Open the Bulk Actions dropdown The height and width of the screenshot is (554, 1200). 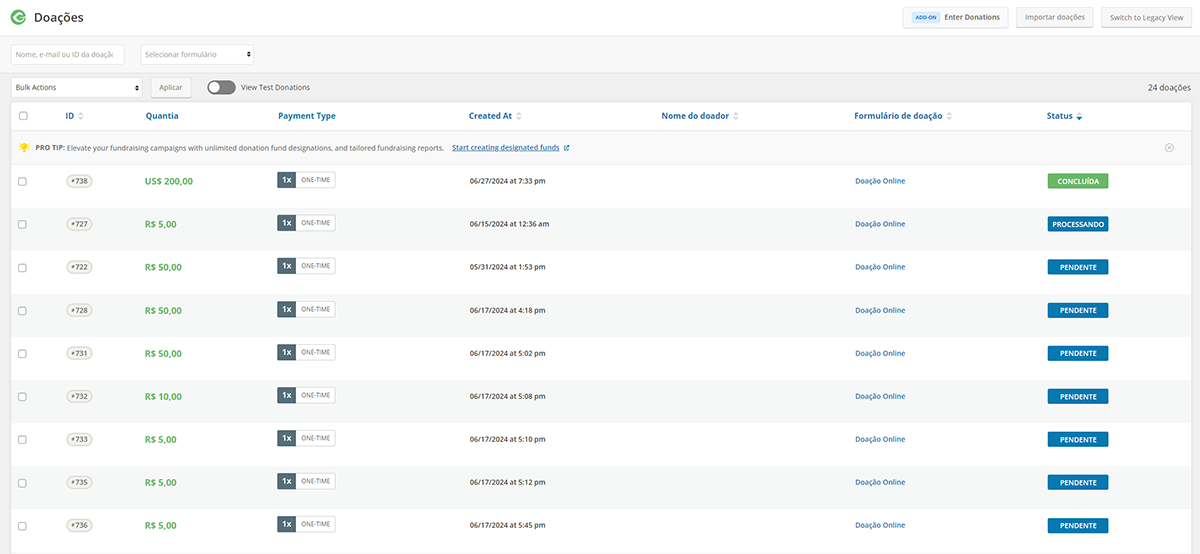(x=77, y=88)
